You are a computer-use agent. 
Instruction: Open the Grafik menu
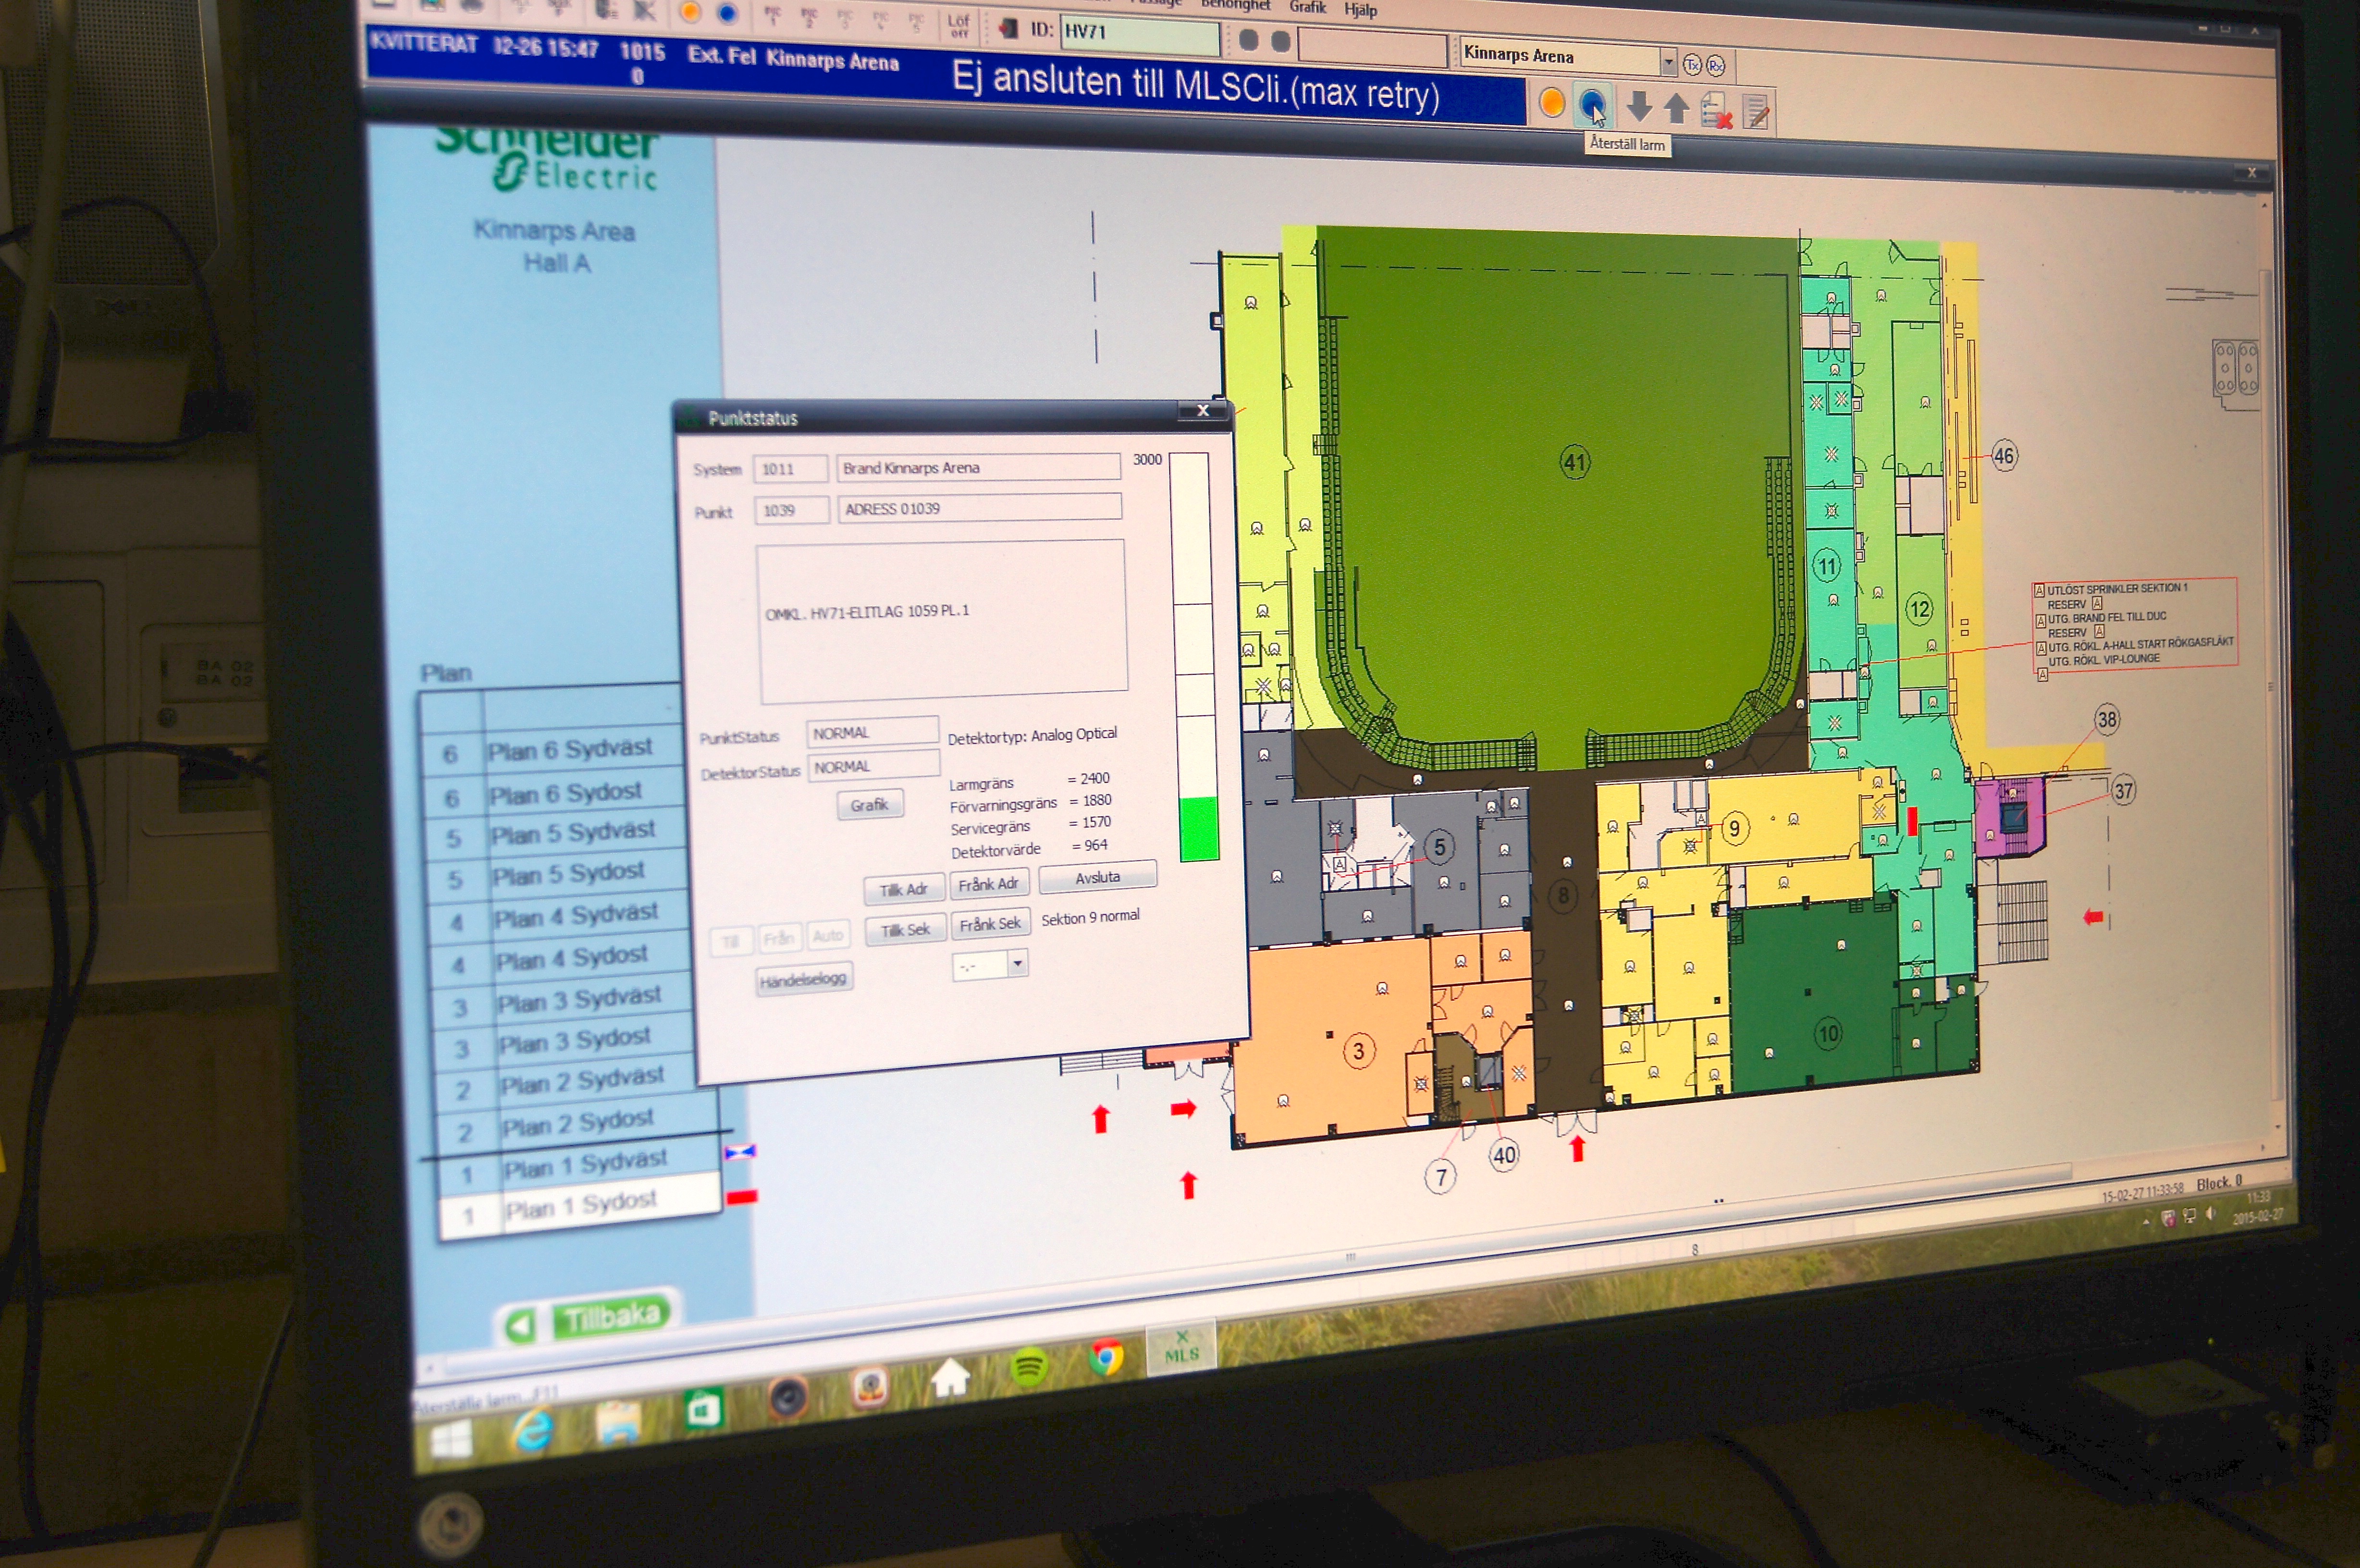click(1307, 7)
